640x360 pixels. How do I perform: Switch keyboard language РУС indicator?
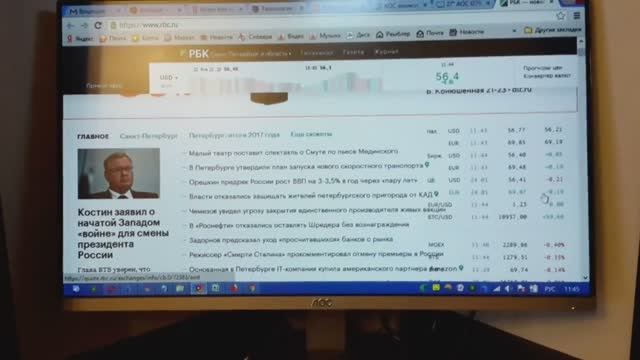pos(550,289)
